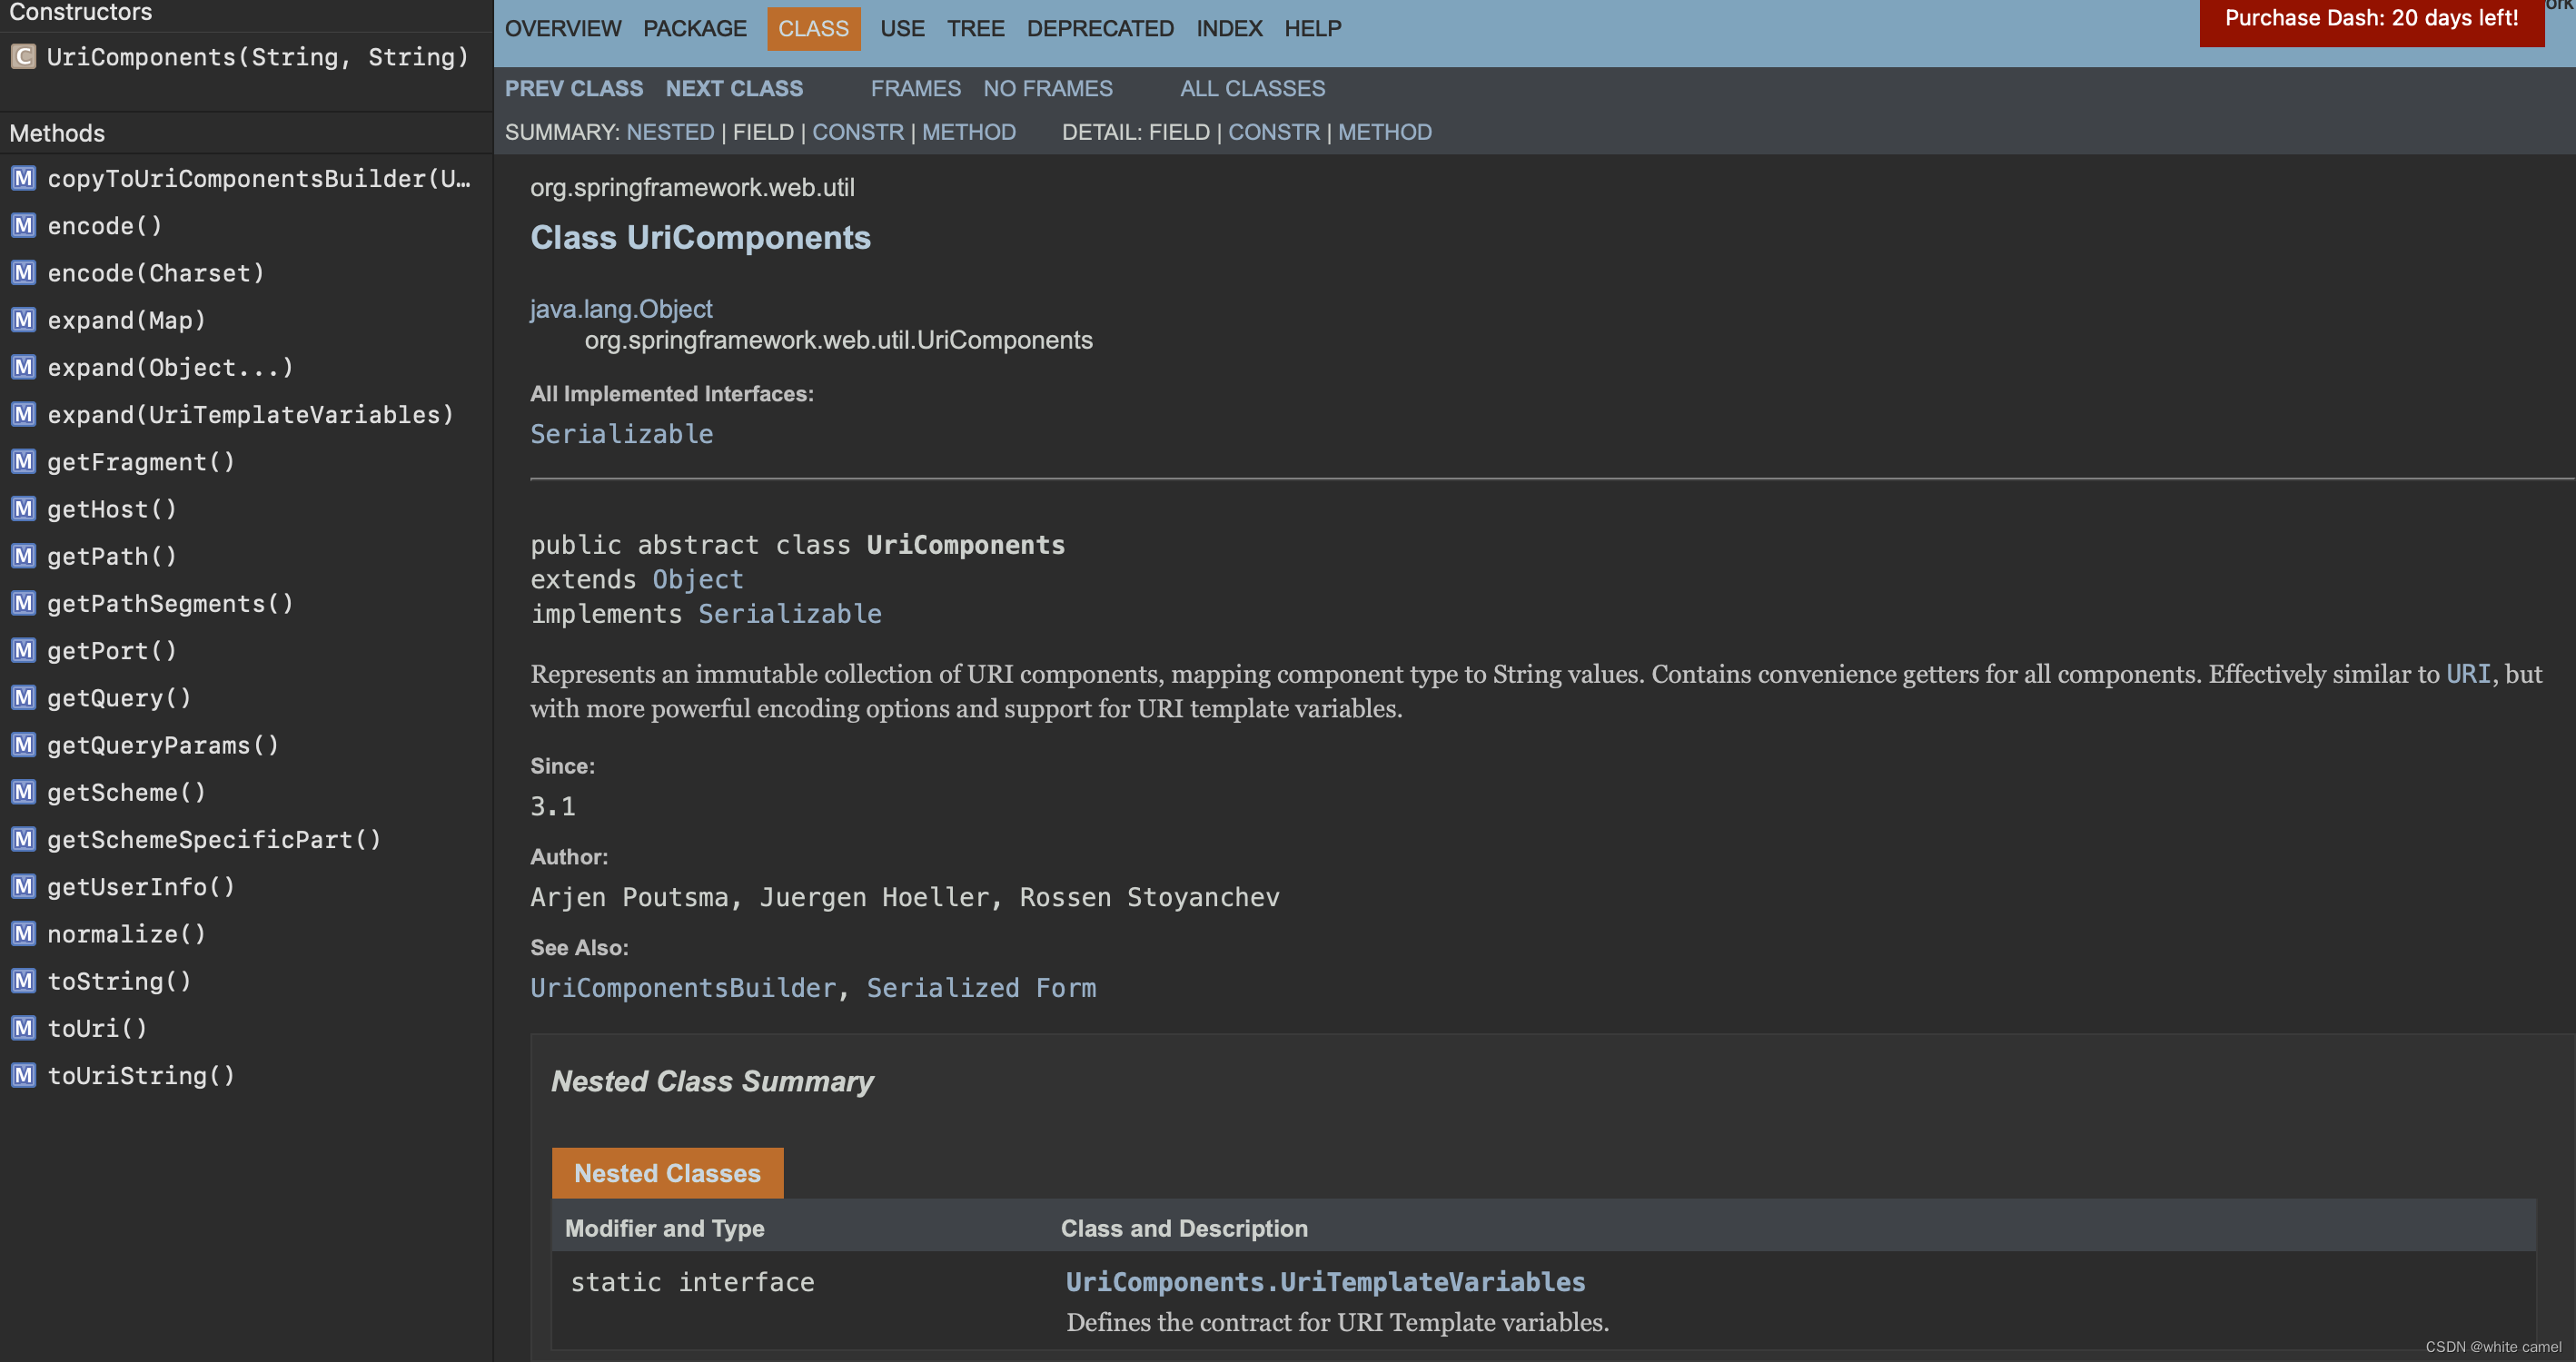Switch to the PACKAGE tab

[694, 28]
